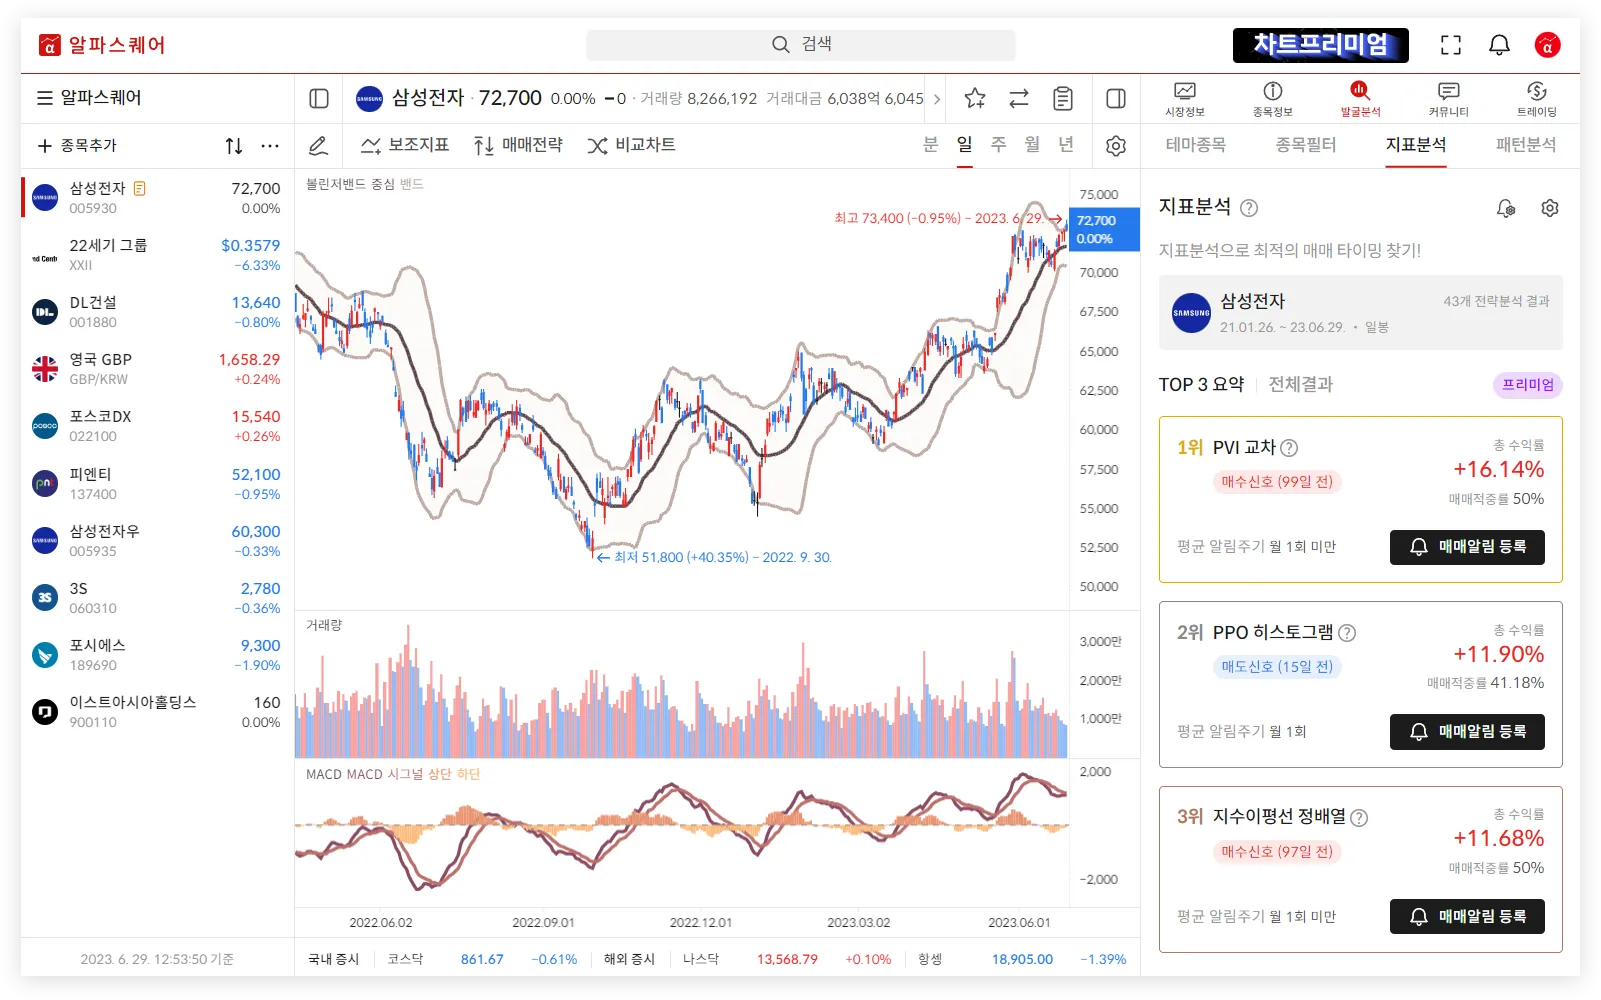Open the 커뮤니티 panel

pos(1448,99)
